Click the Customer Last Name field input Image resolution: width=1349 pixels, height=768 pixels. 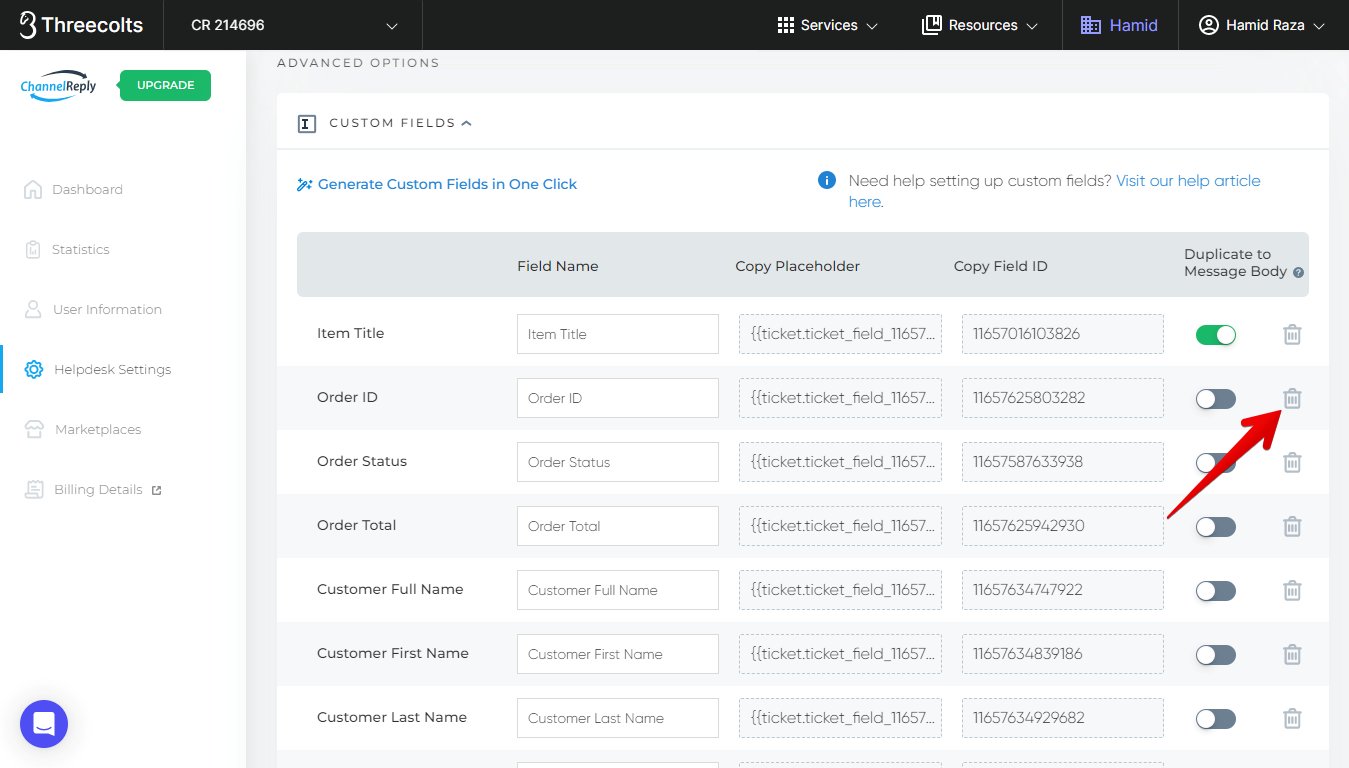tap(618, 718)
